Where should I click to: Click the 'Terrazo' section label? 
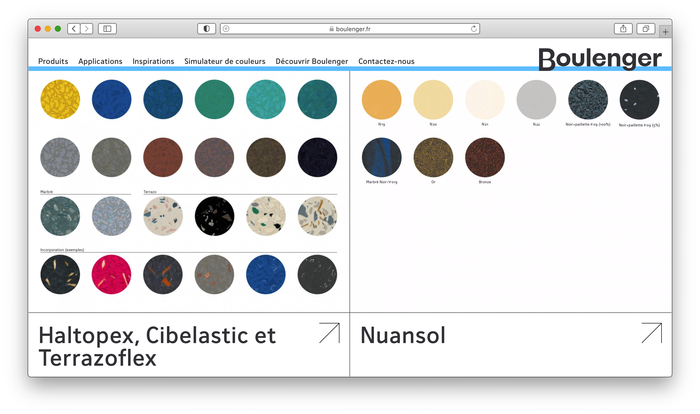[150, 192]
